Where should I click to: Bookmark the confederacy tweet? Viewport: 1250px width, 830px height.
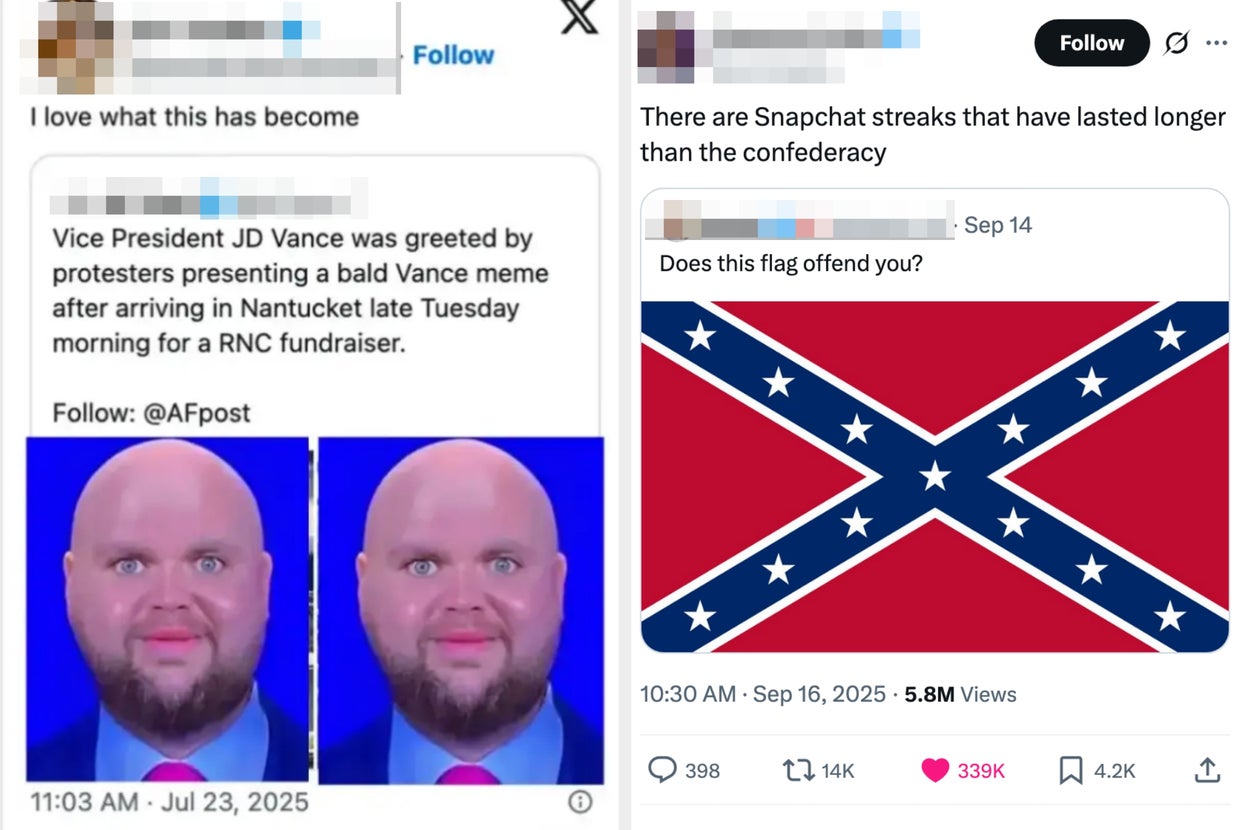pyautogui.click(x=1070, y=770)
